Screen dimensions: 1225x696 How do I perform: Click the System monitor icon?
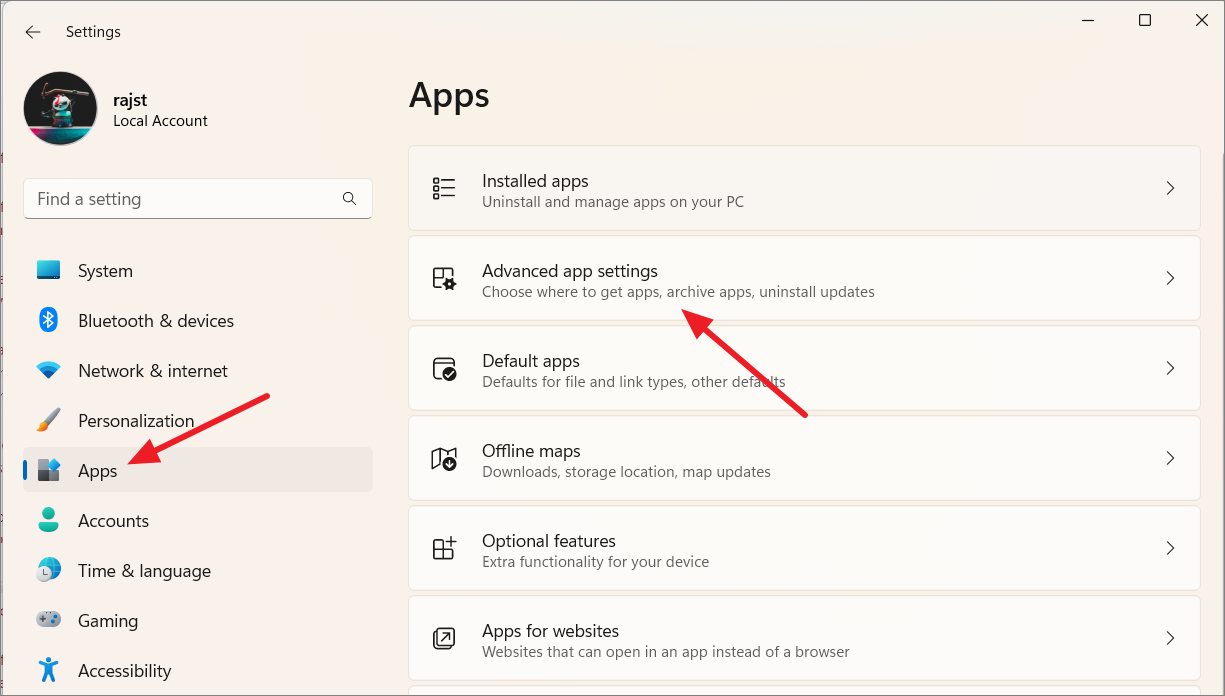(48, 270)
